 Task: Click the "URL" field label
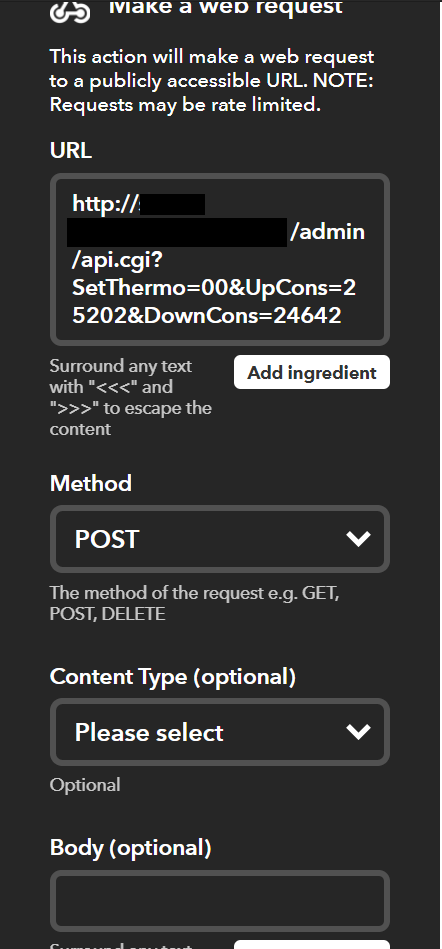click(71, 151)
